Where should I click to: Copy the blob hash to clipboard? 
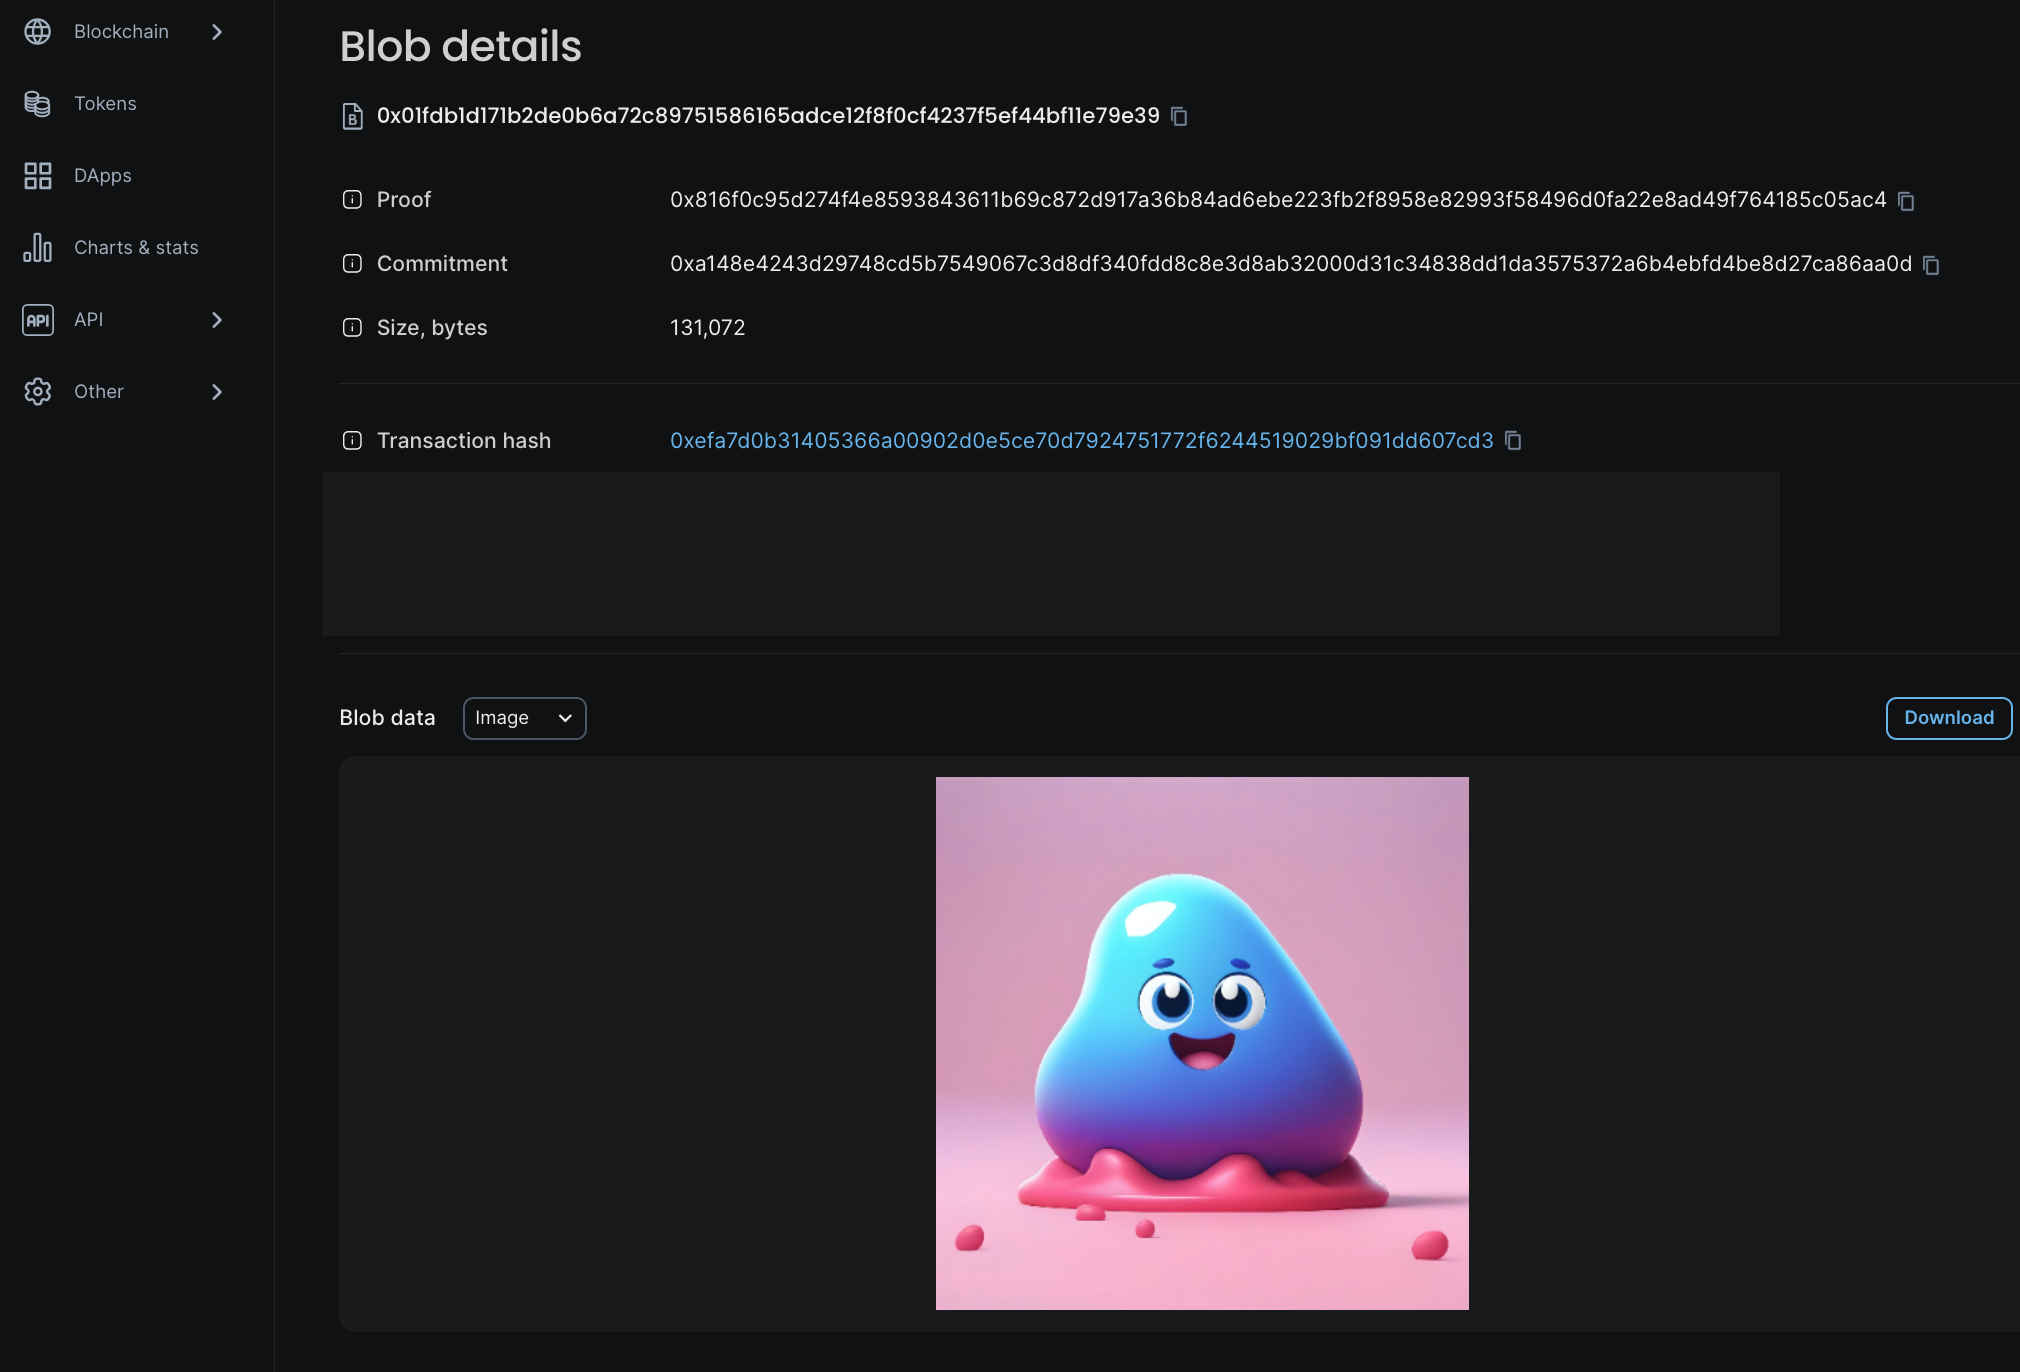tap(1179, 117)
